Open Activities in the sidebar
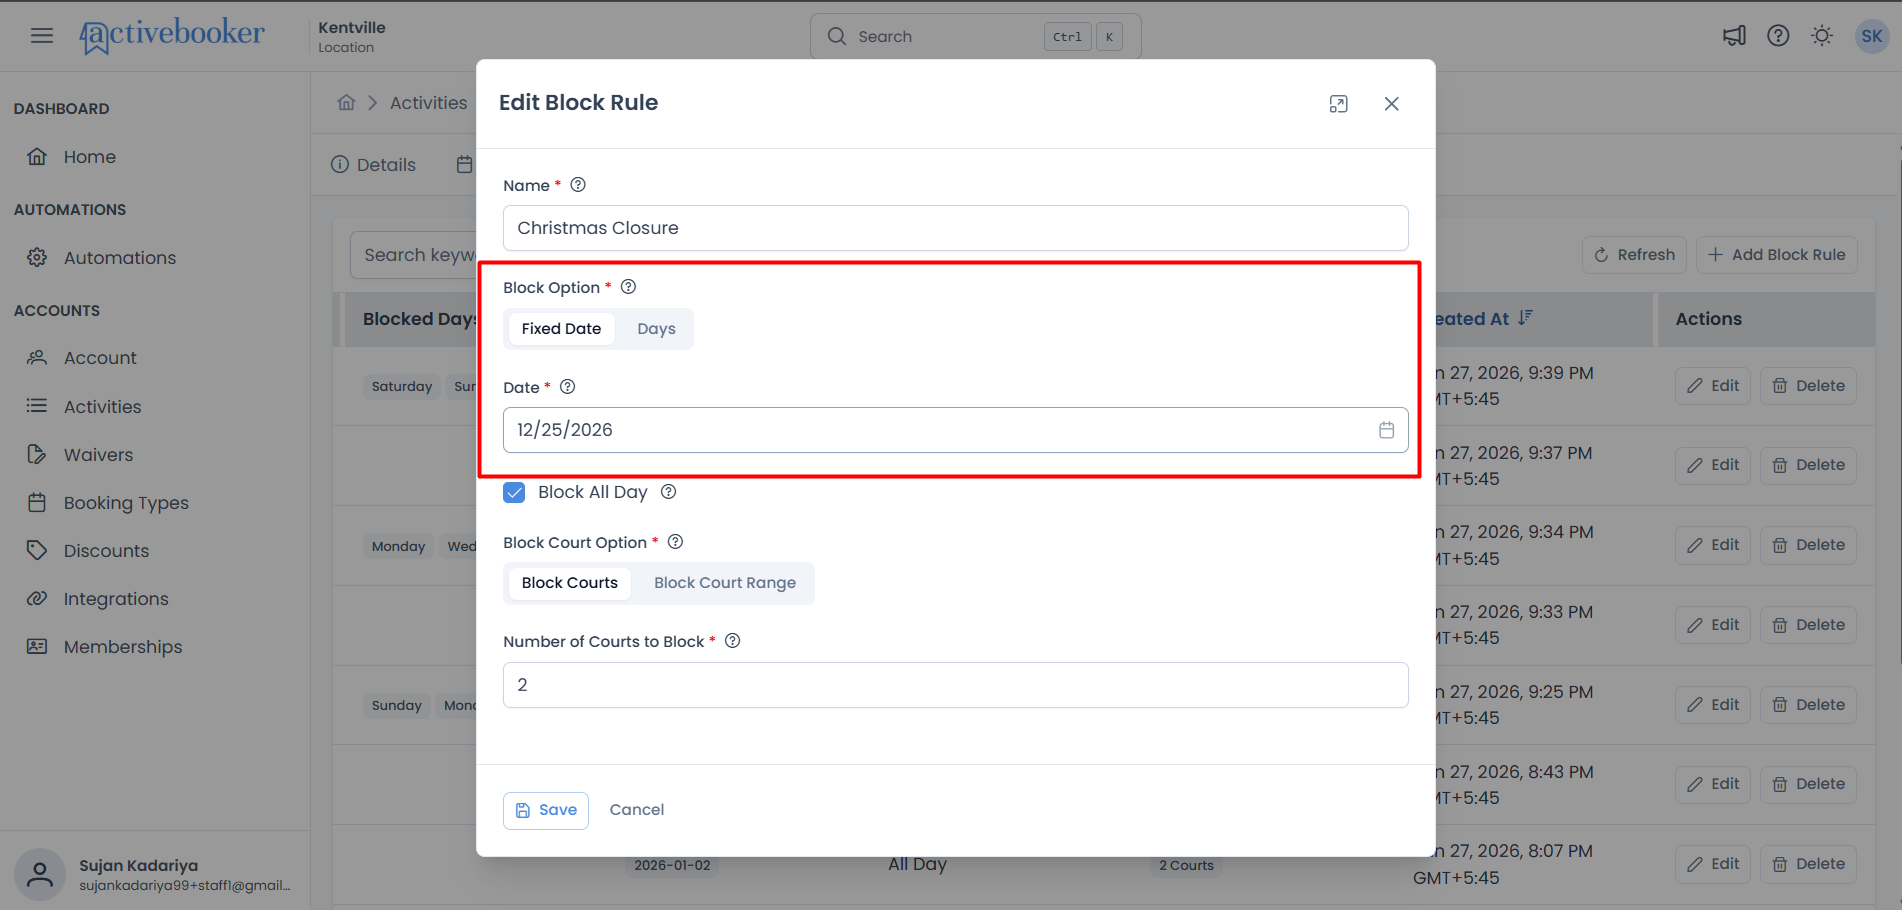 pyautogui.click(x=103, y=407)
